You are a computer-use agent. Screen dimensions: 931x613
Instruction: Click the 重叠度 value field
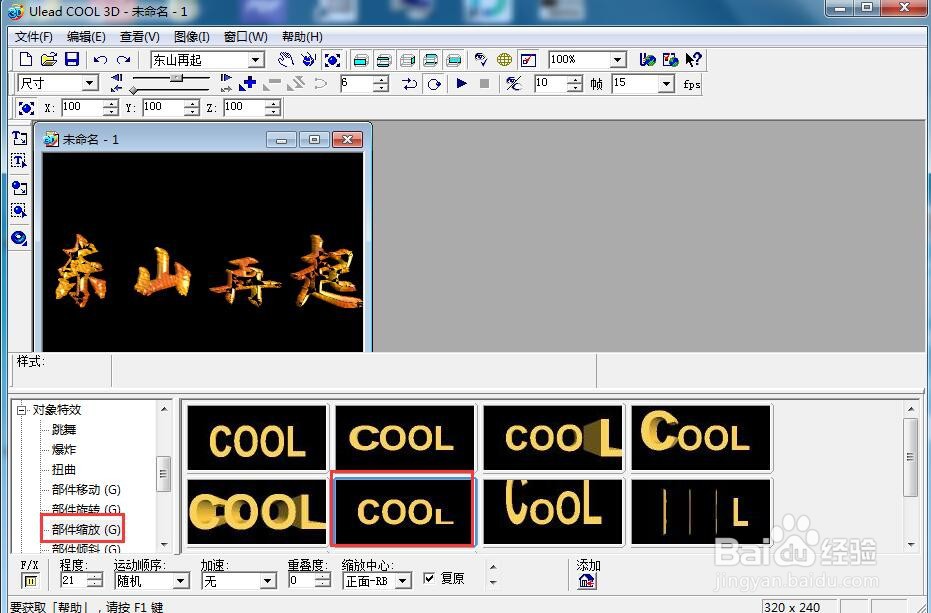click(302, 581)
